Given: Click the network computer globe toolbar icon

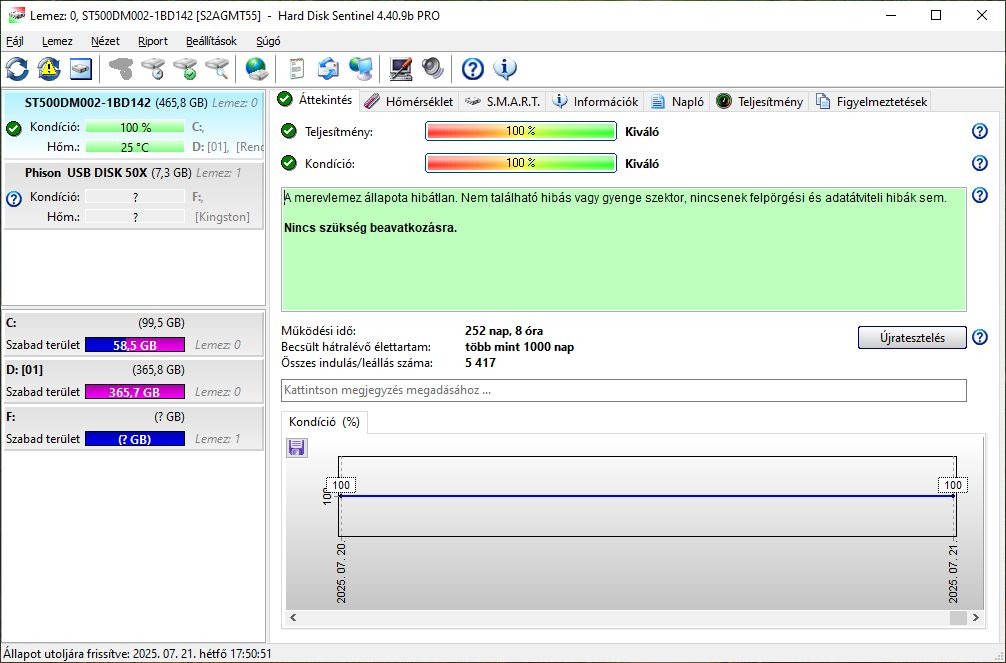Looking at the screenshot, I should [361, 69].
